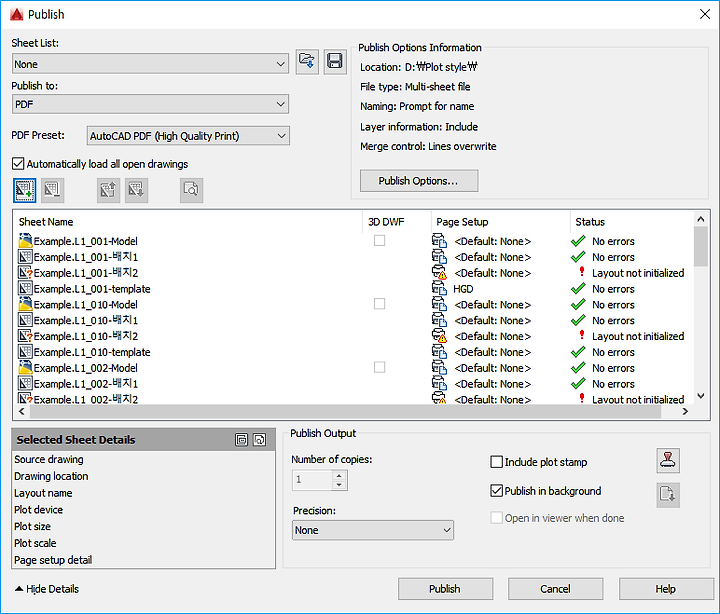Click the Move Sheet Up icon
The width and height of the screenshot is (720, 614).
[108, 190]
